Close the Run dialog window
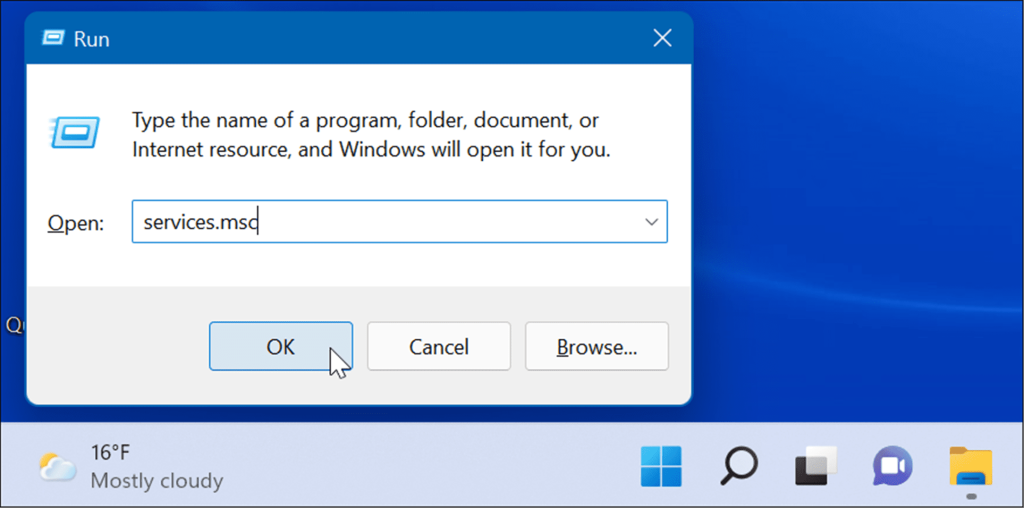The width and height of the screenshot is (1024, 508). pos(662,39)
